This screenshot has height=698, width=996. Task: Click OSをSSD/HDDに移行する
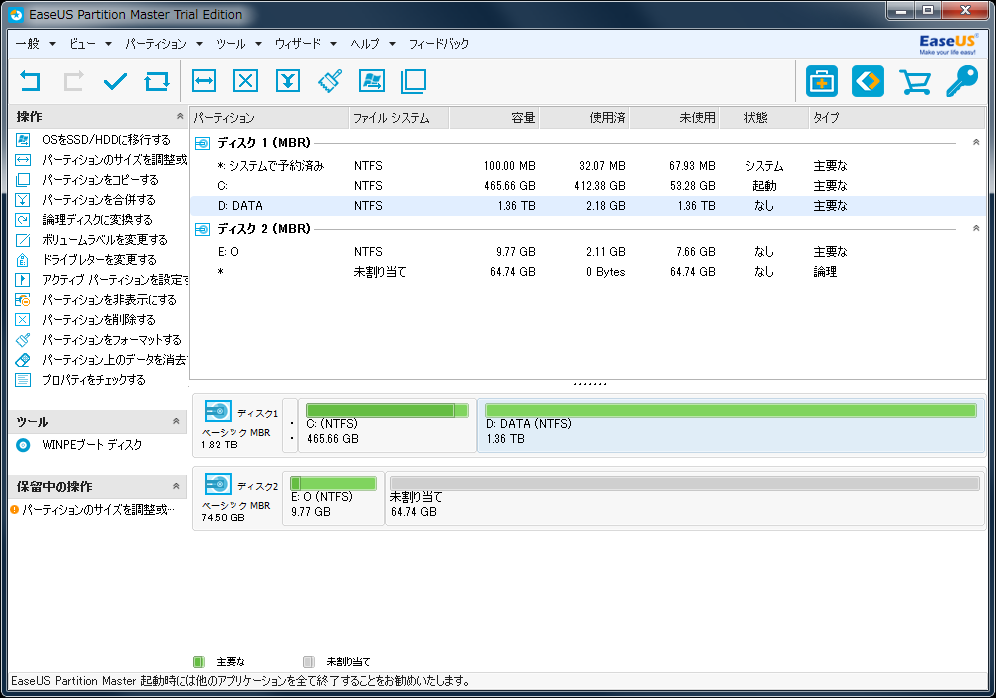click(x=106, y=140)
